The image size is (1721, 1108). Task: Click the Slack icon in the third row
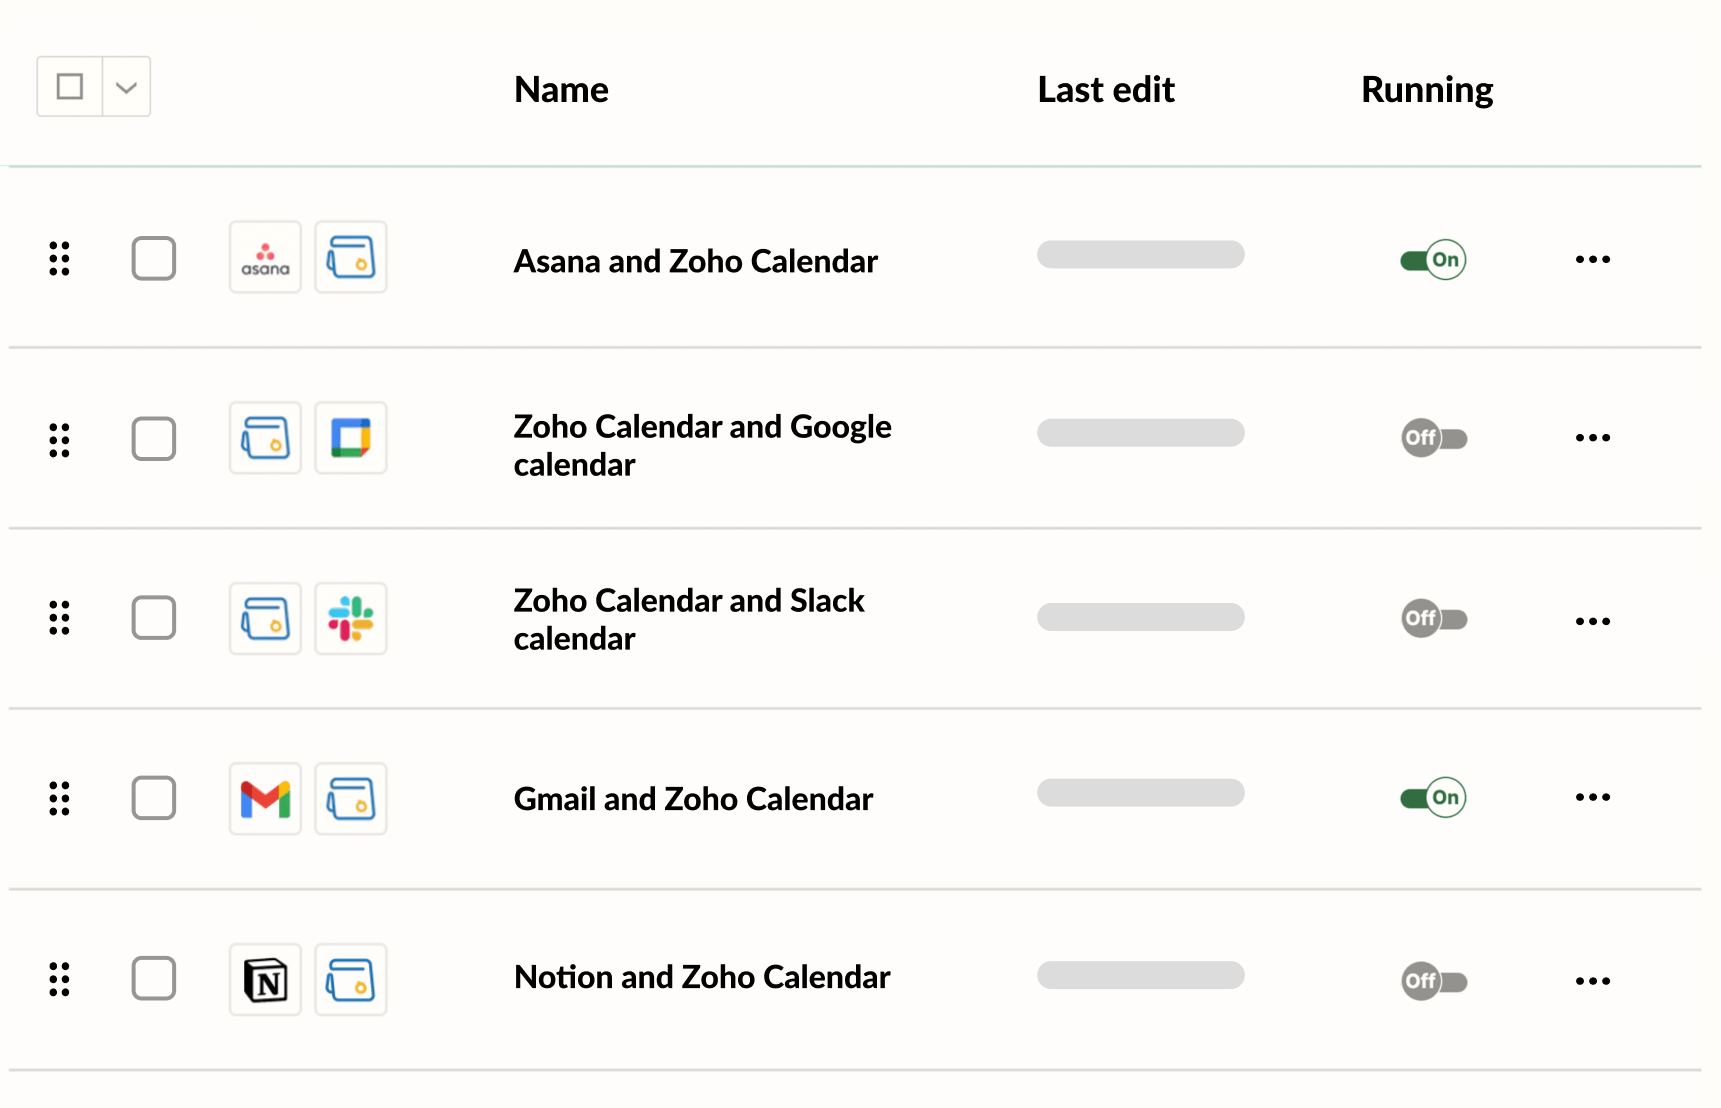coord(350,618)
